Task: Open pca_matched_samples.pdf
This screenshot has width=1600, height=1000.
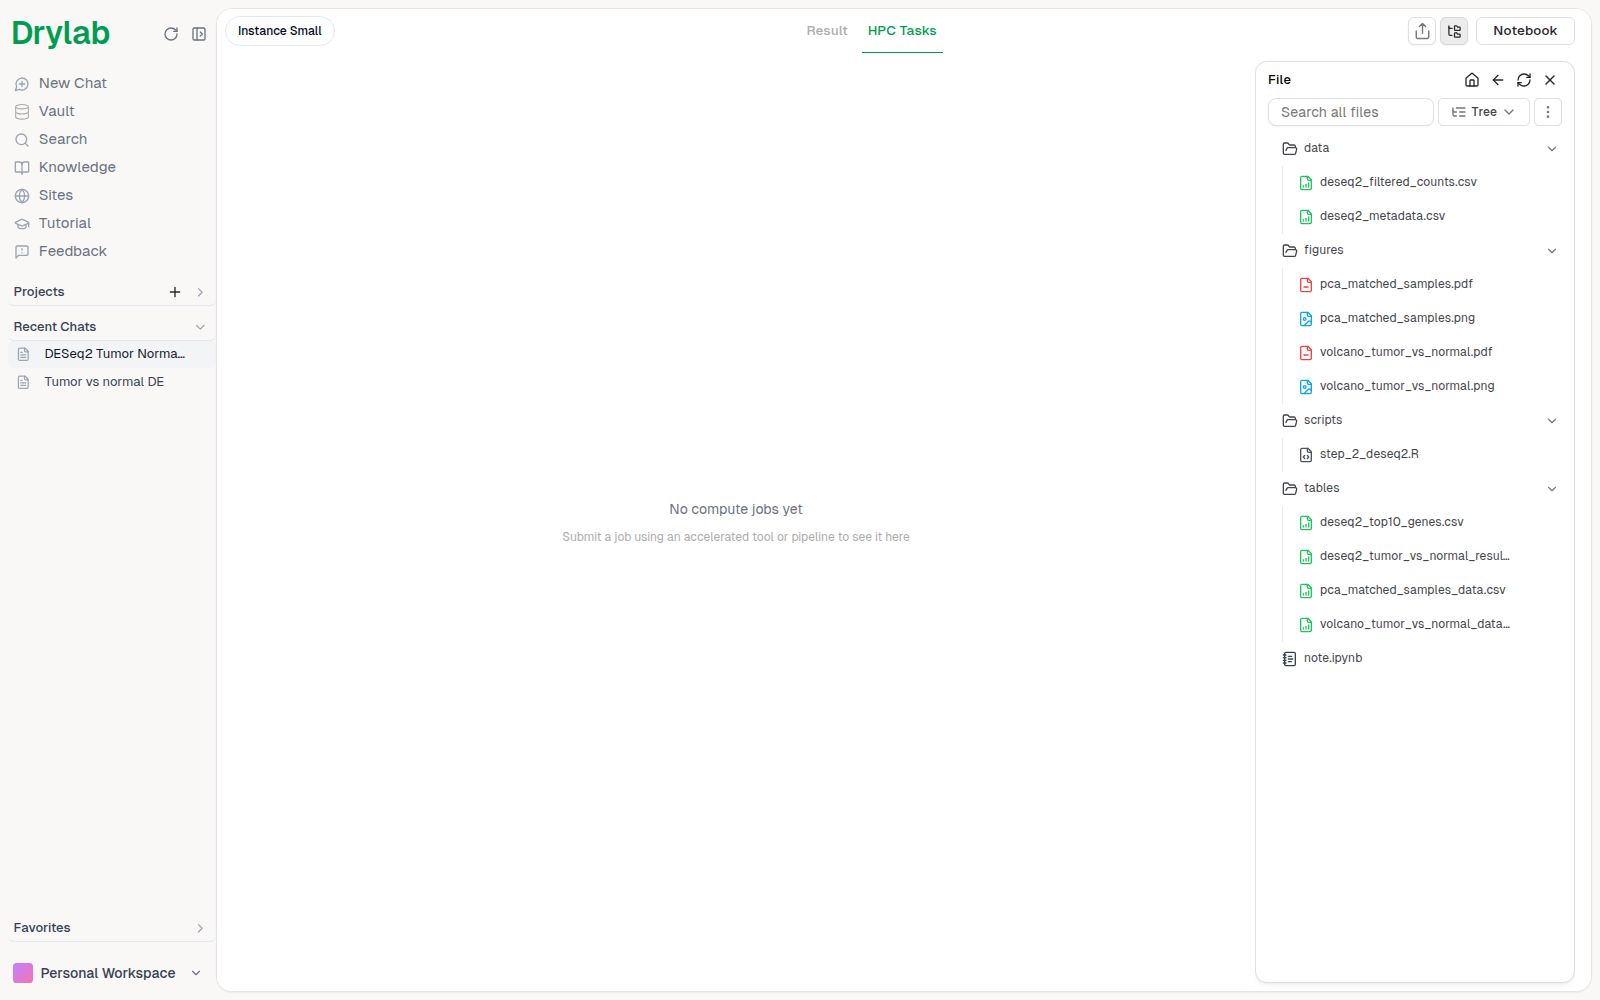Action: click(1396, 284)
